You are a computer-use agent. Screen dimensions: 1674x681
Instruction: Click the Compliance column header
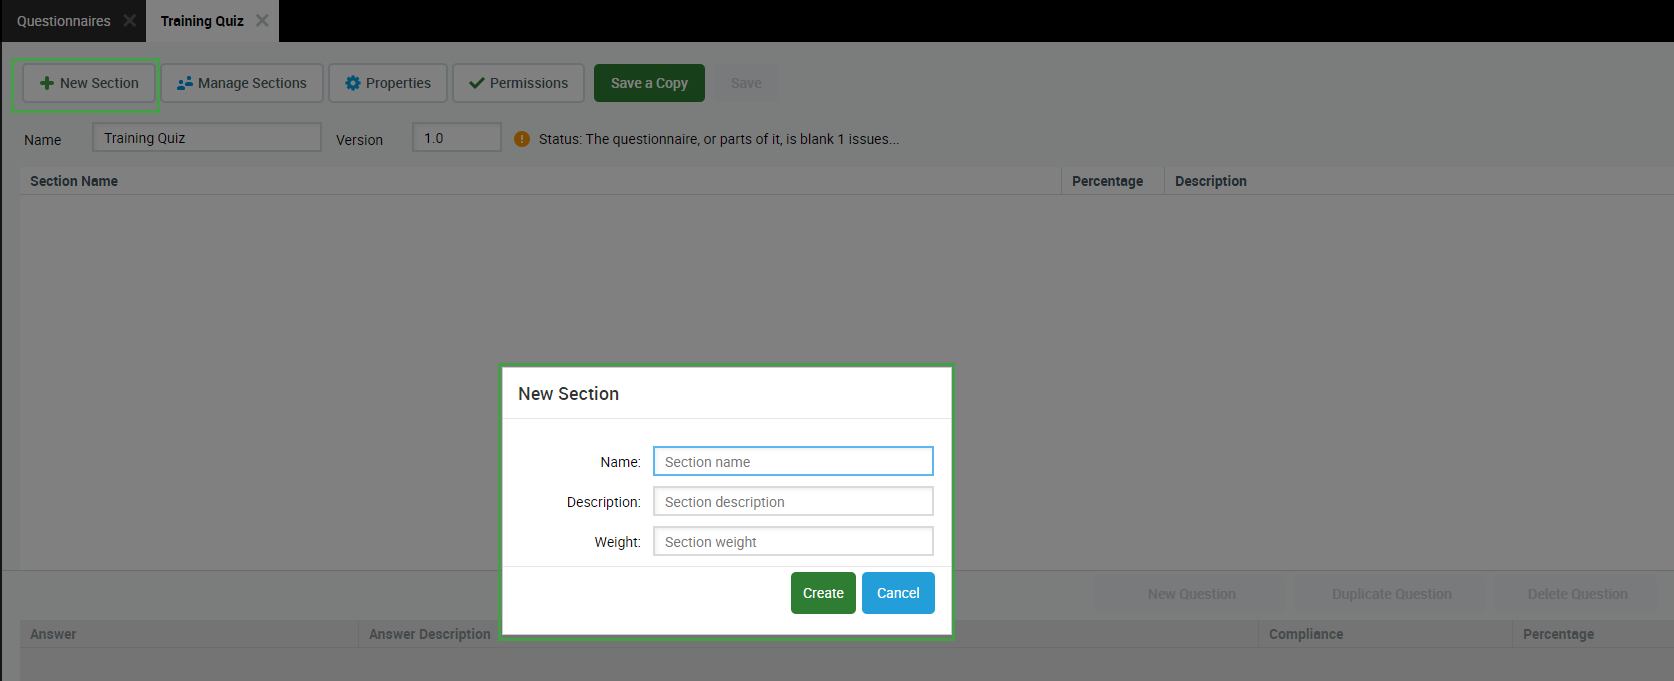(1305, 634)
